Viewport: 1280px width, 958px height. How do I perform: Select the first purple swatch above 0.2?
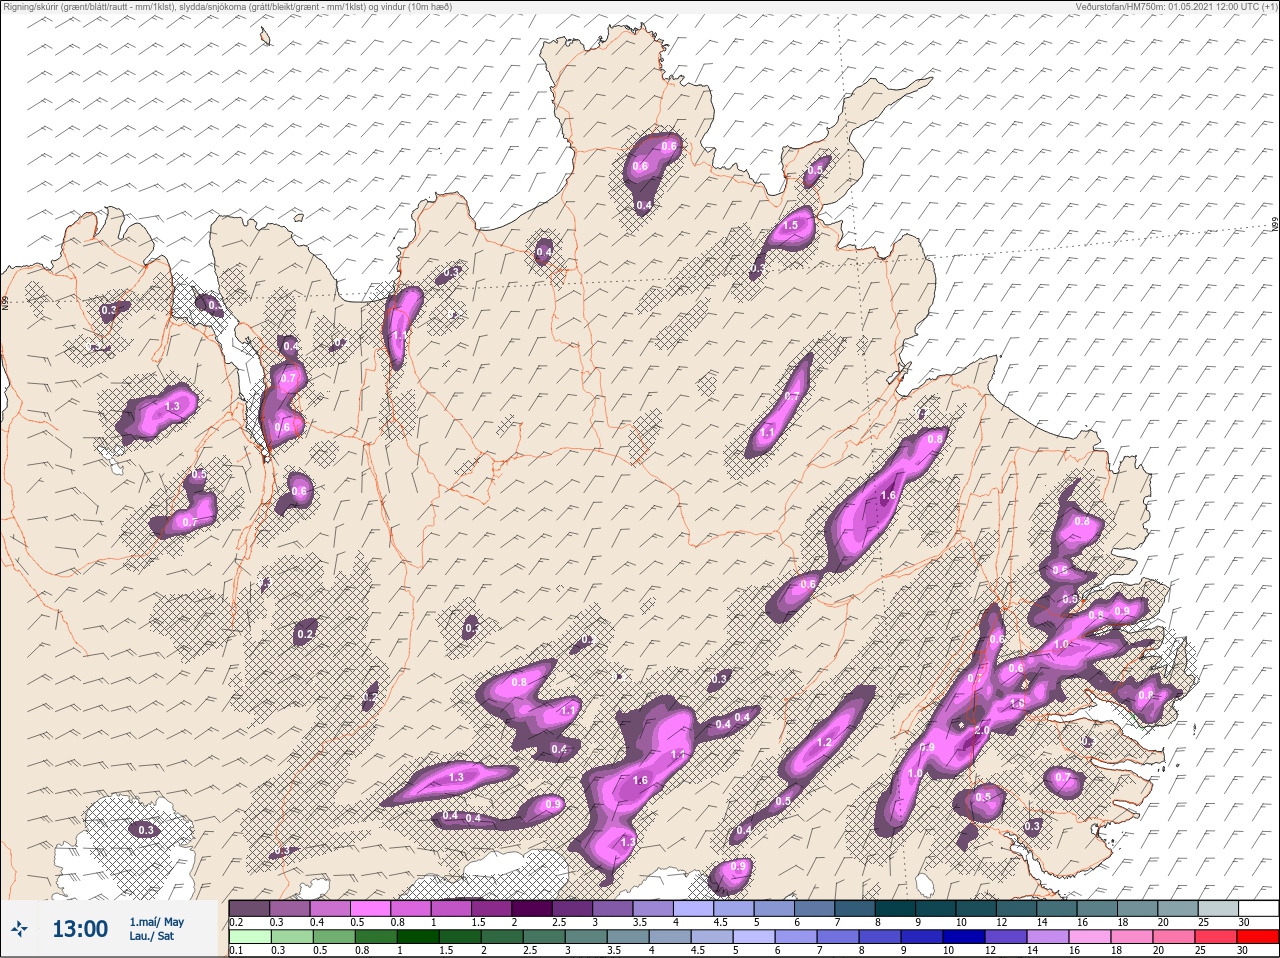(249, 908)
